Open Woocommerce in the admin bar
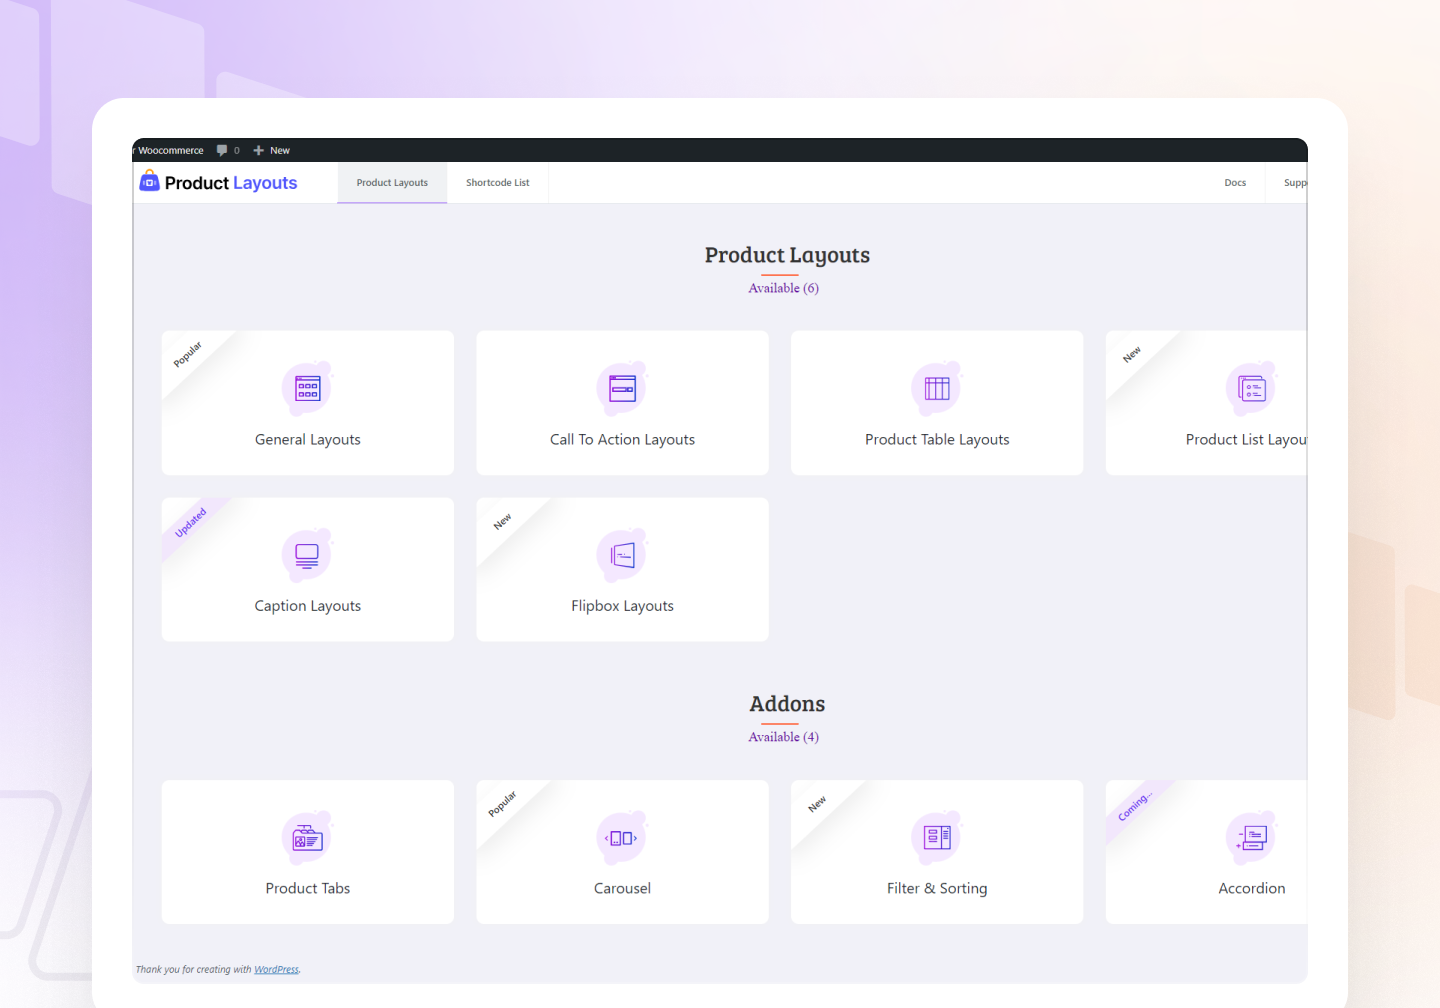Image resolution: width=1440 pixels, height=1008 pixels. click(x=170, y=150)
